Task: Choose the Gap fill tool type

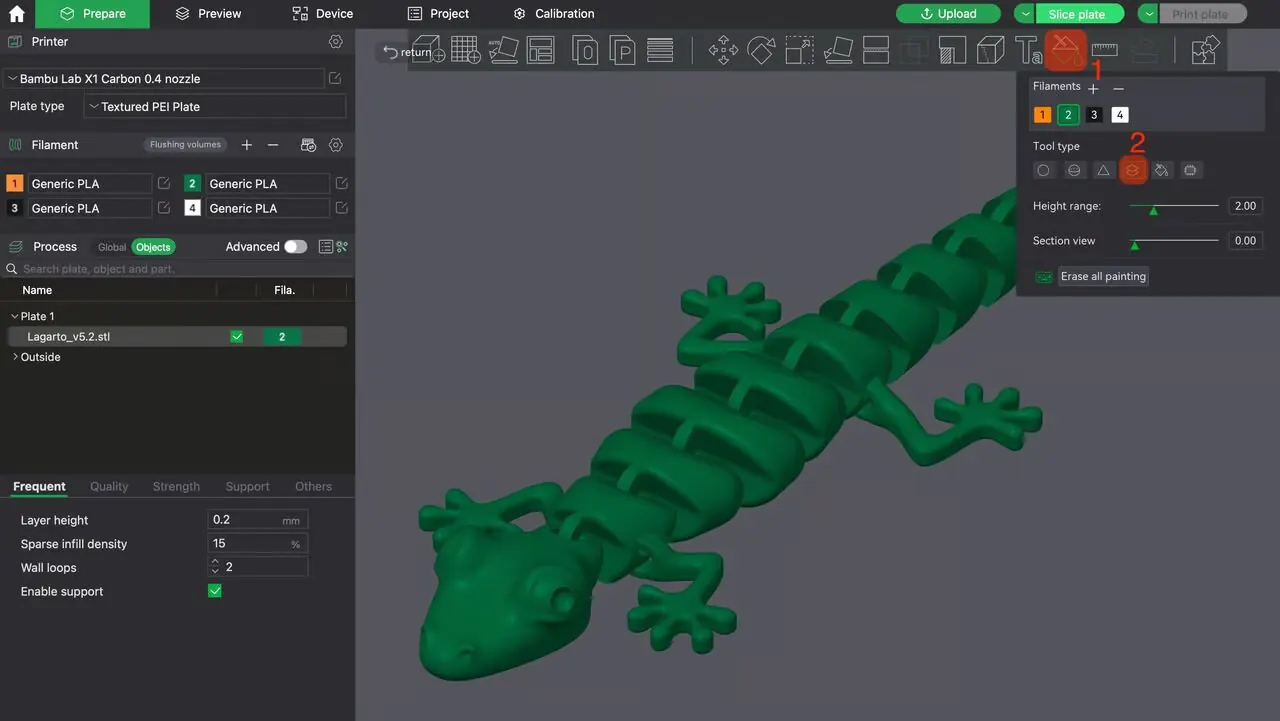Action: point(1190,170)
